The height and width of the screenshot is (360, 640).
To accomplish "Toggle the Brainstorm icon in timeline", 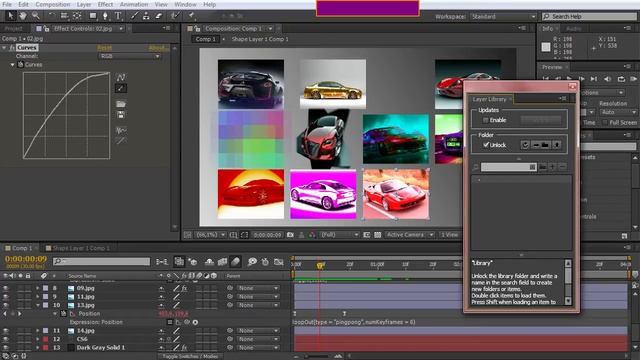I will (252, 262).
